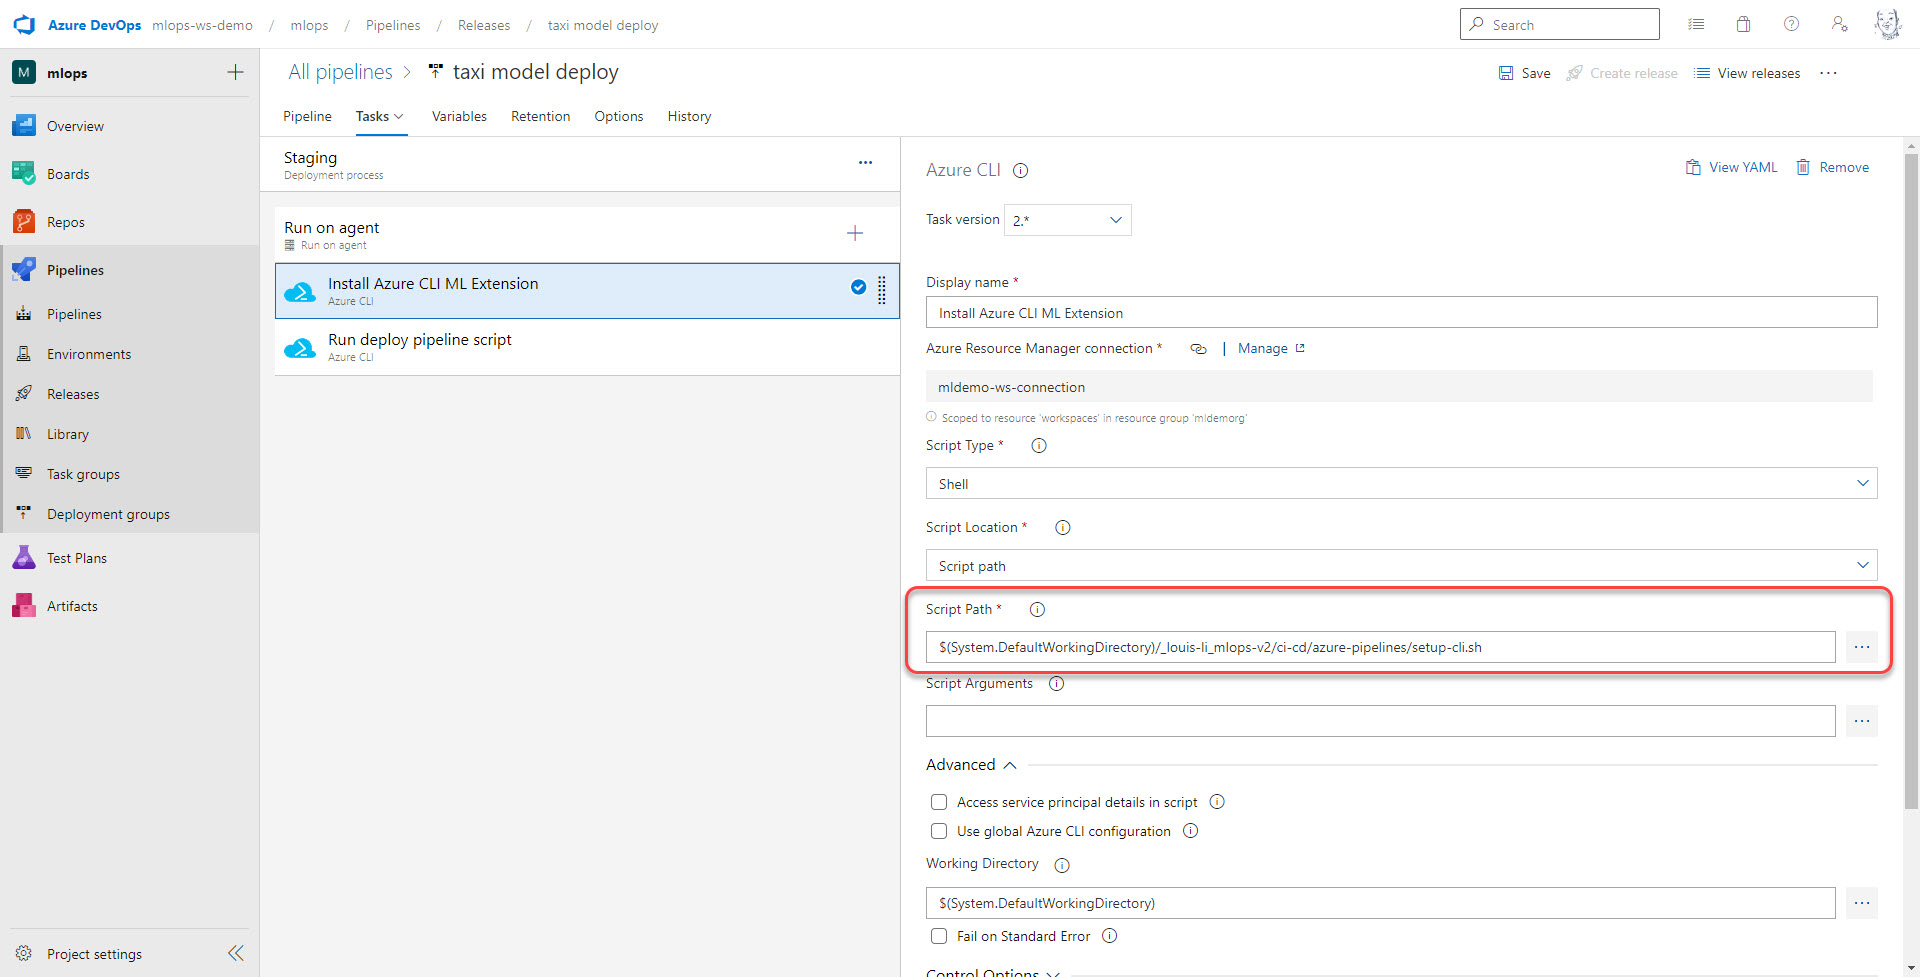This screenshot has width=1920, height=977.
Task: Open Repos in the sidebar
Action: (x=130, y=222)
